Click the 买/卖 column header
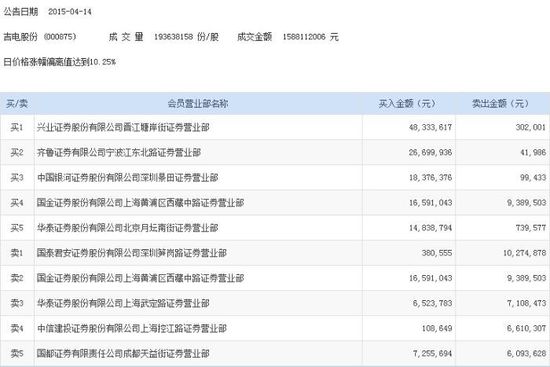The height and width of the screenshot is (367, 550). (17, 104)
